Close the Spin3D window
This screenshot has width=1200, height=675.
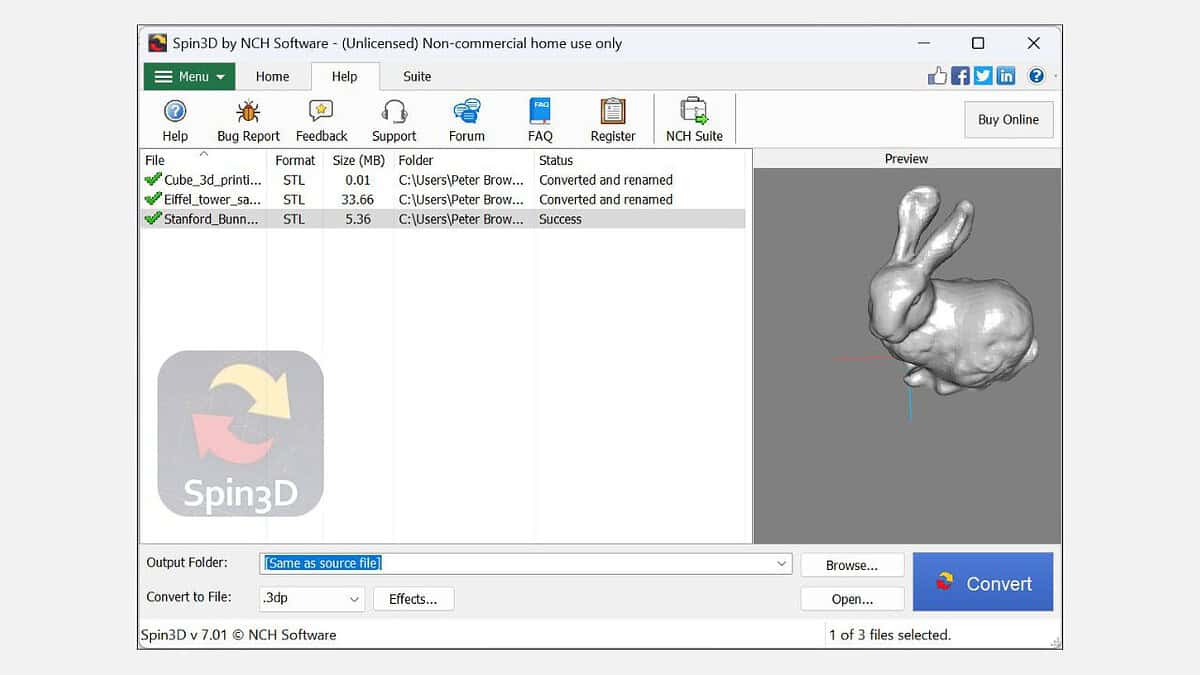[1034, 43]
